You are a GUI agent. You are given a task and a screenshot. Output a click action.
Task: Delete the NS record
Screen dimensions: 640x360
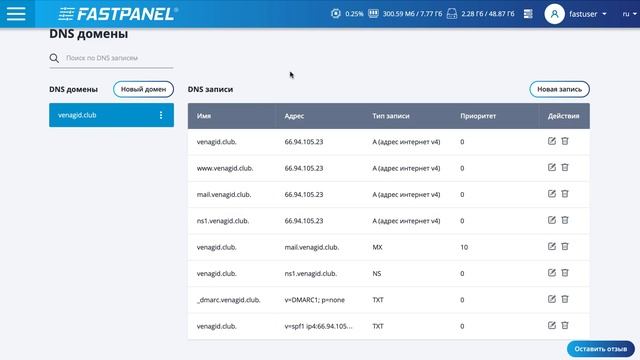[565, 273]
